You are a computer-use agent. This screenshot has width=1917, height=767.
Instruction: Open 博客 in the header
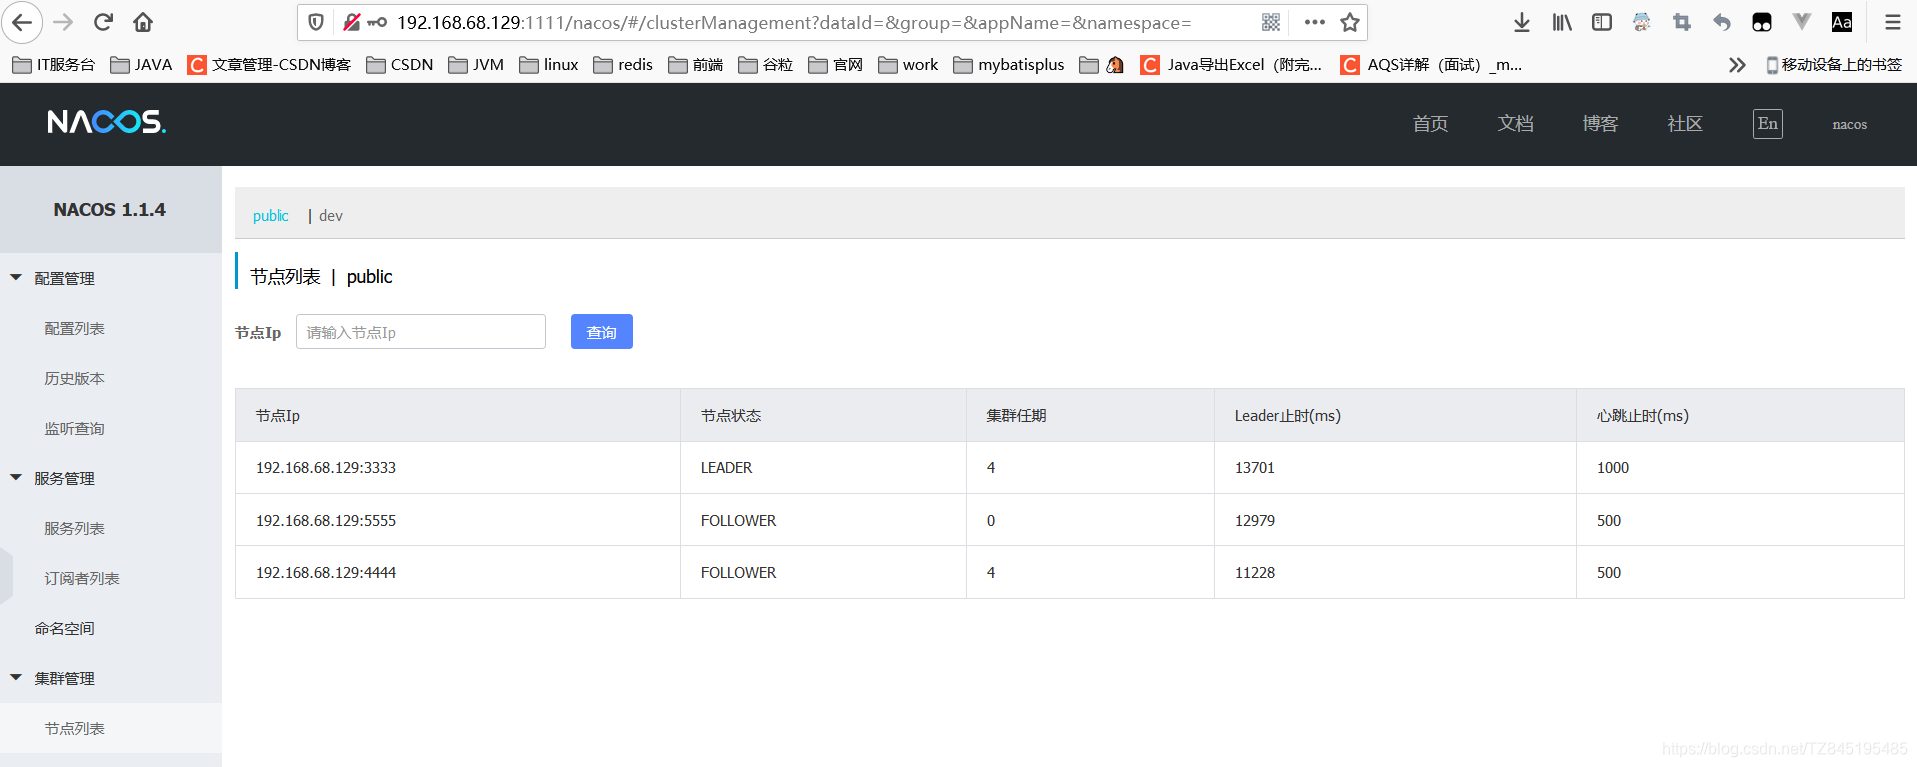(x=1600, y=124)
